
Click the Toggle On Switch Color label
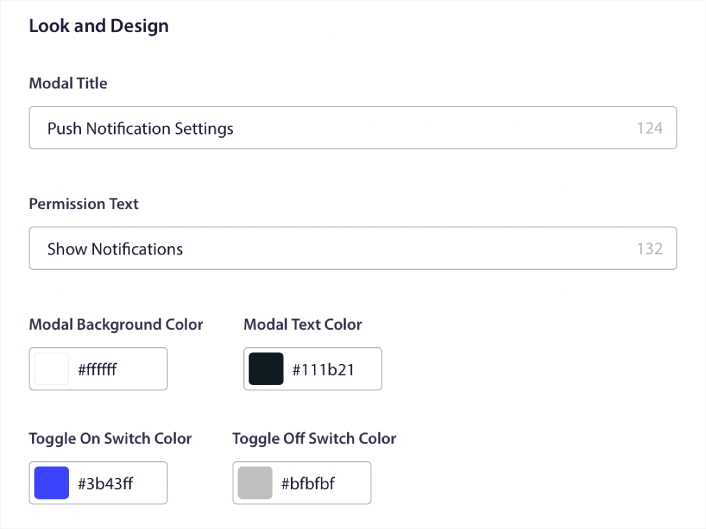coord(110,438)
